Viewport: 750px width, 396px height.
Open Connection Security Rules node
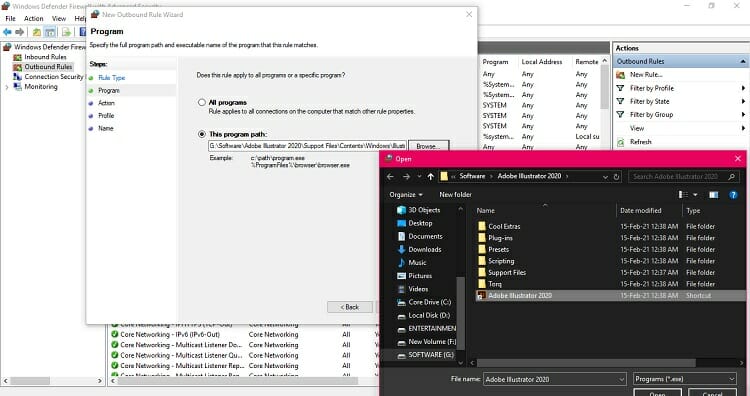coord(54,77)
